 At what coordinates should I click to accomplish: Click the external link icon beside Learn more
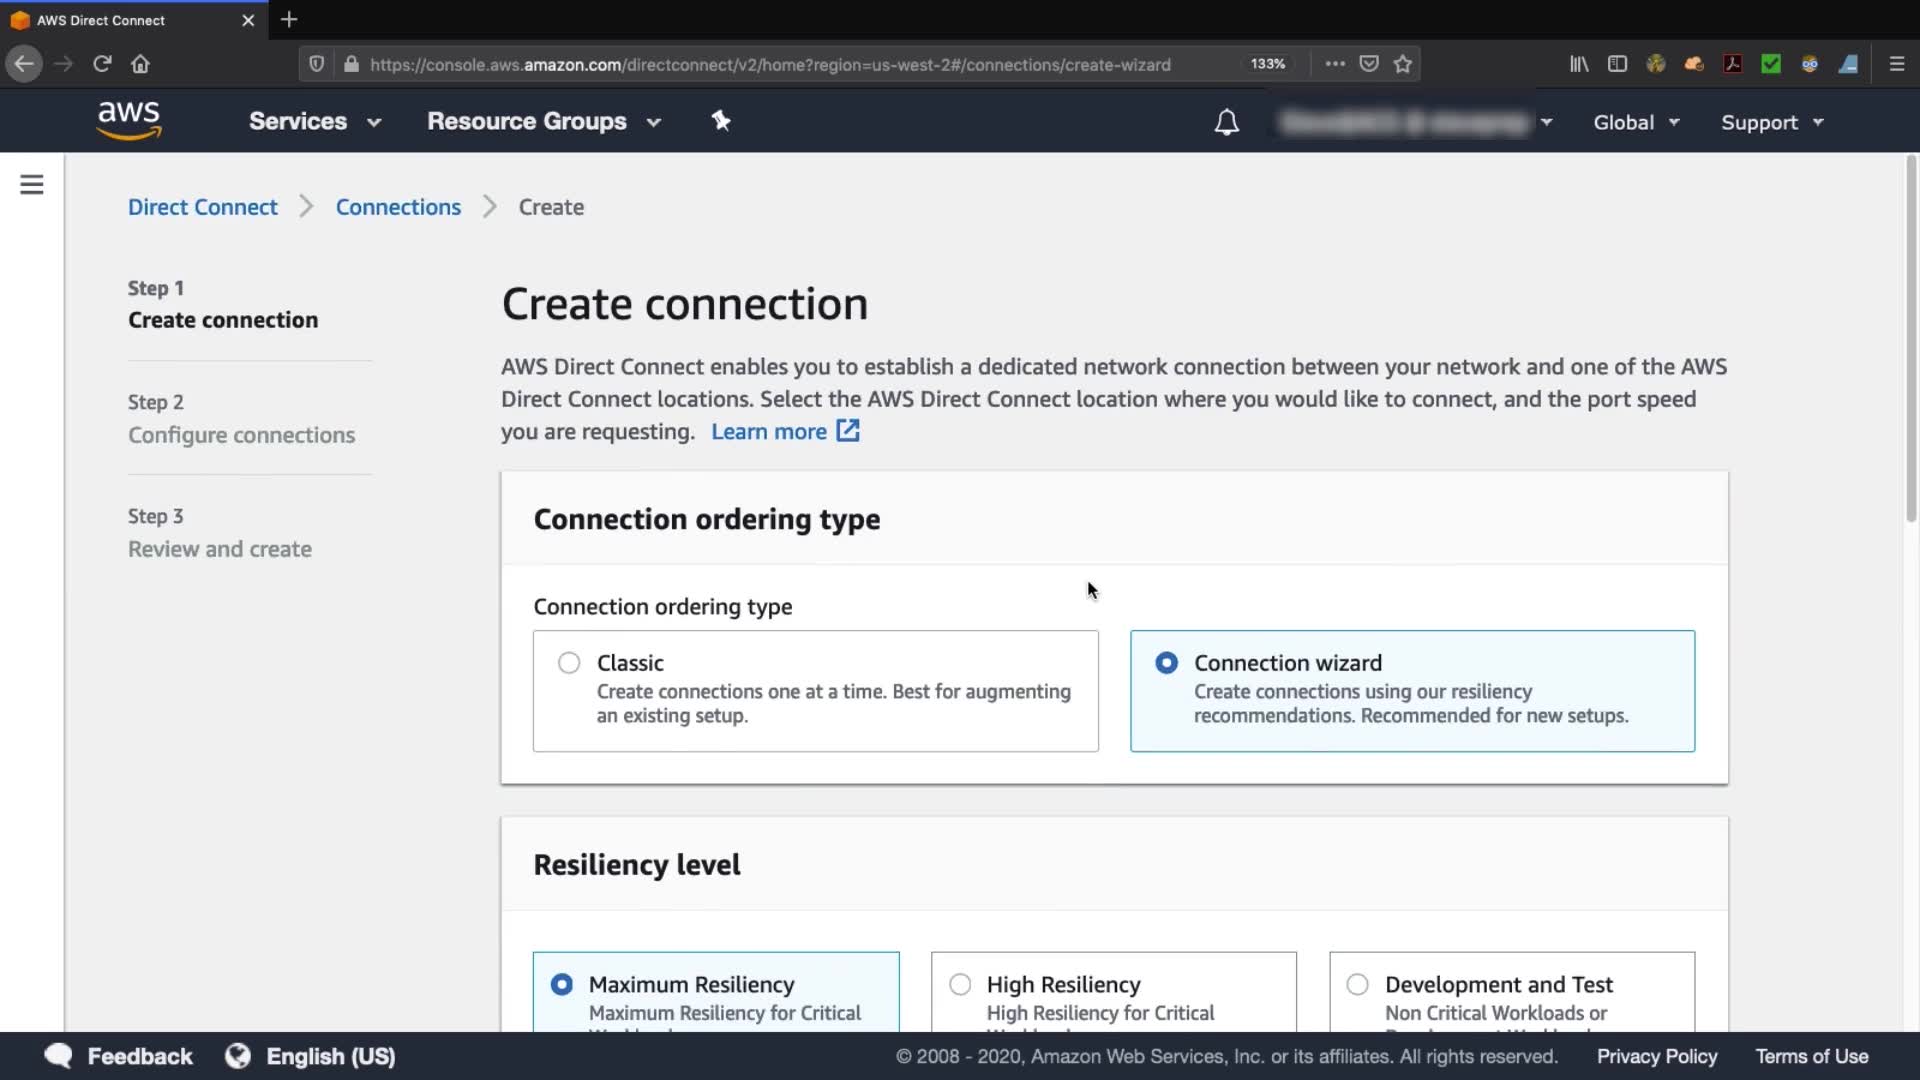tap(848, 431)
